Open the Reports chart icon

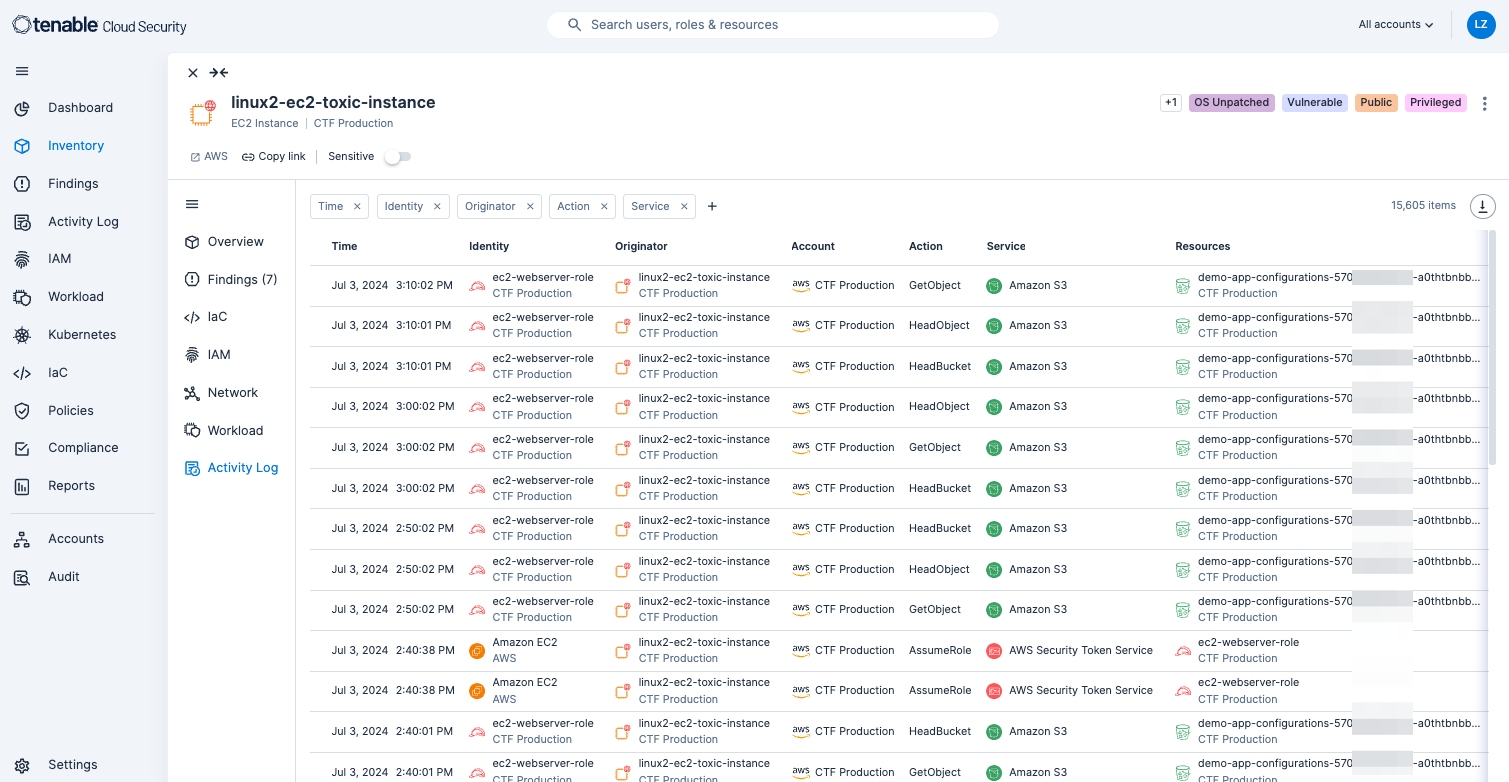click(22, 486)
